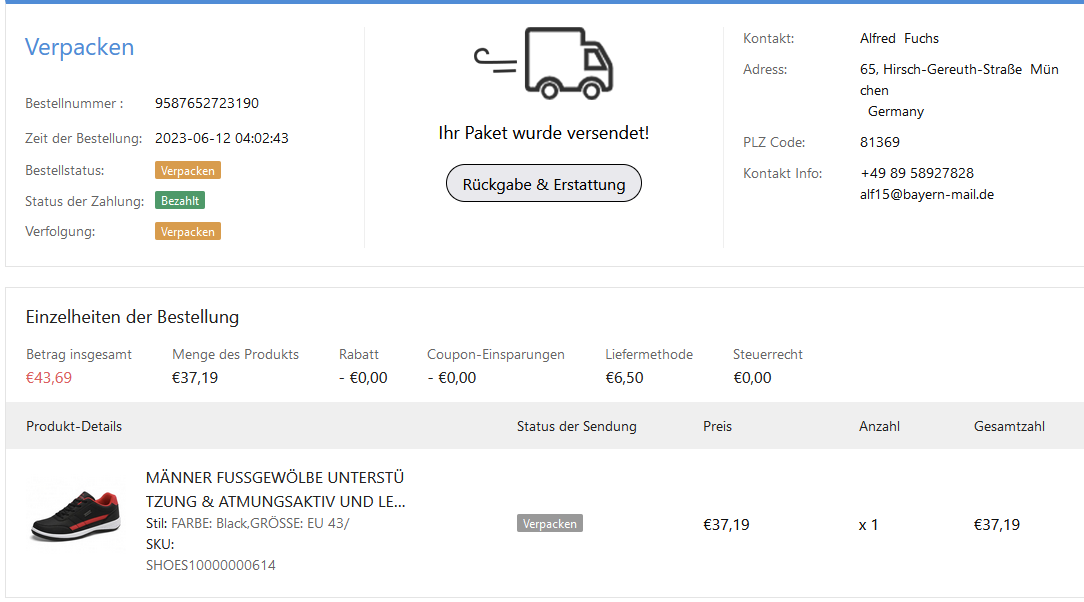Click the SKU code SHOES10000000614
The image size is (1084, 602).
pyautogui.click(x=210, y=565)
